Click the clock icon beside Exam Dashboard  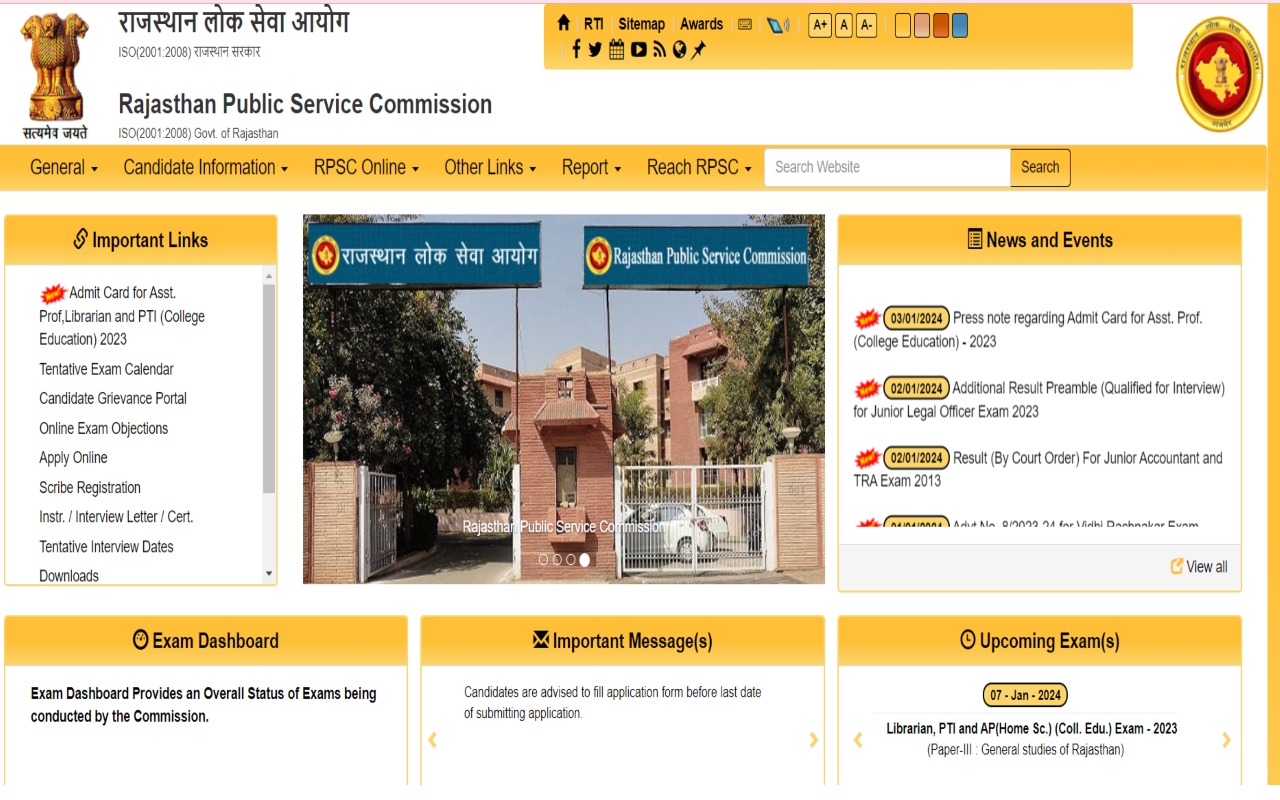141,639
